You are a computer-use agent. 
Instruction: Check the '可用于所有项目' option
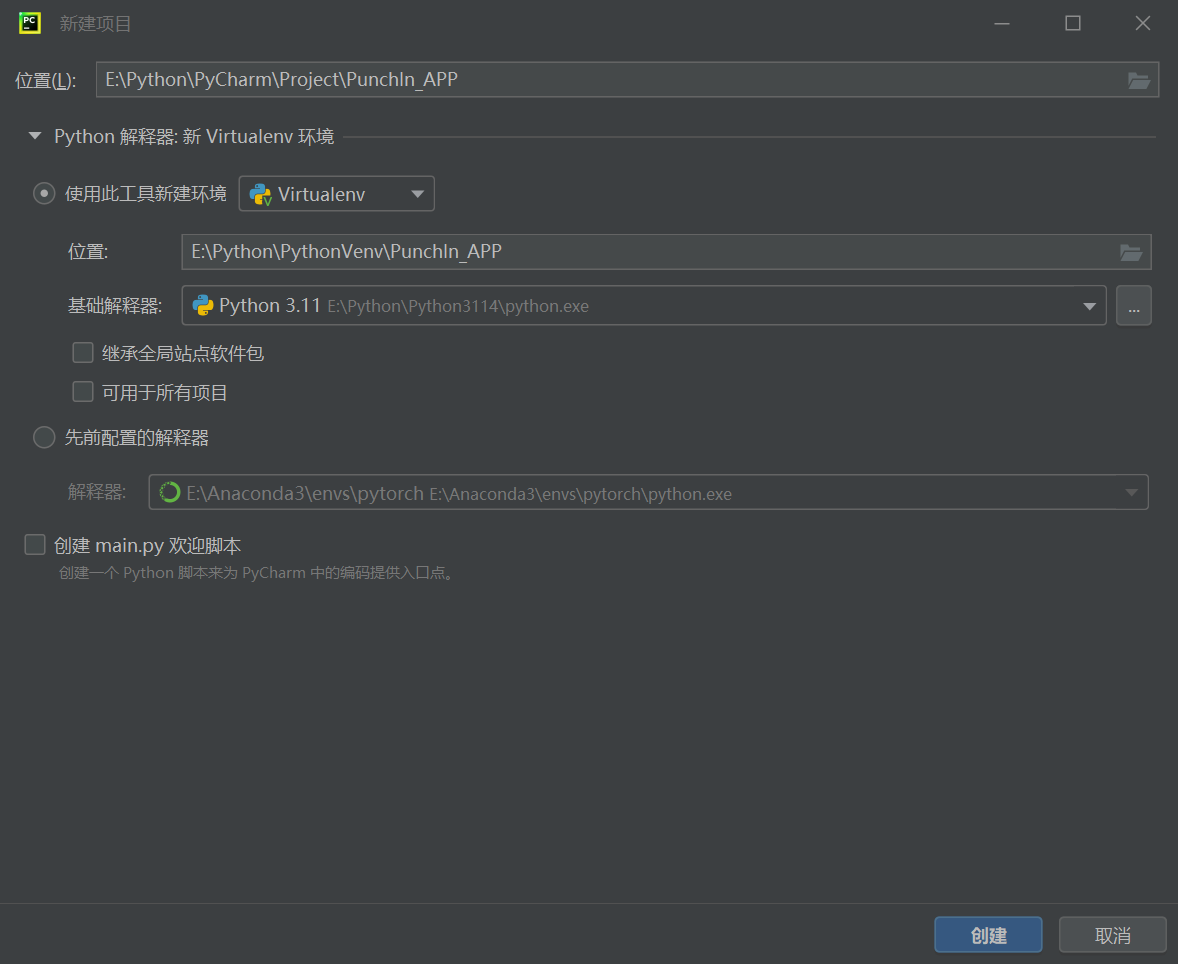[83, 392]
